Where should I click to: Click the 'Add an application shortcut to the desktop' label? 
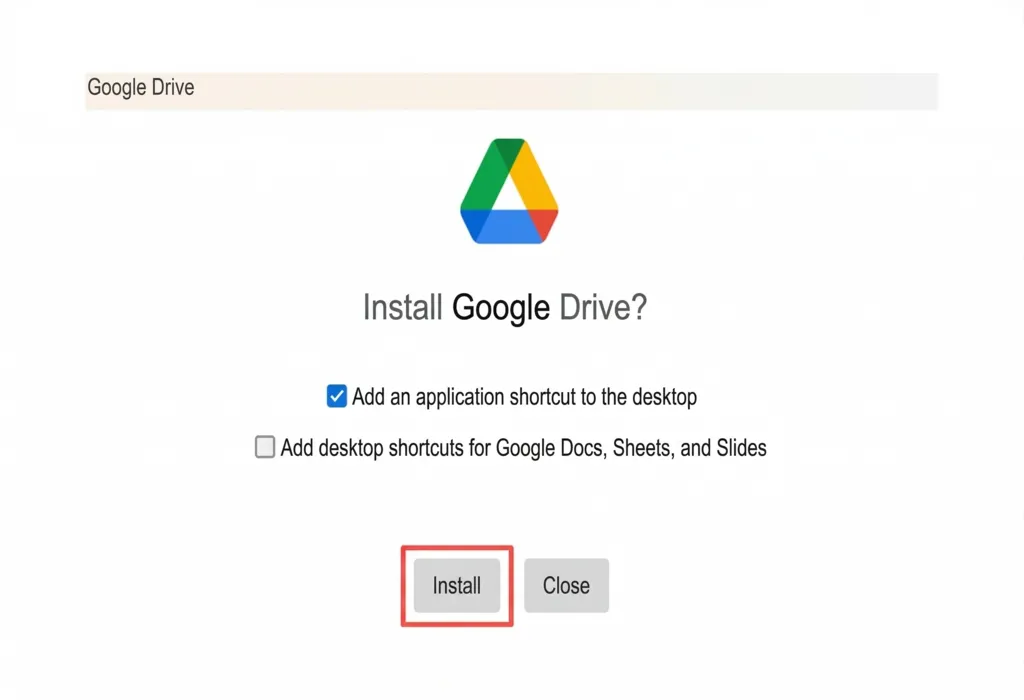[524, 396]
